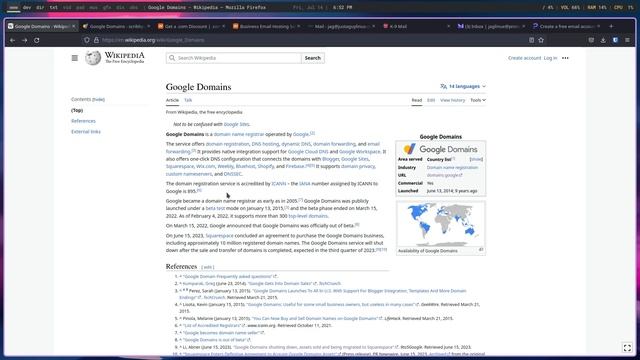640x360 pixels.
Task: Open Domain name registration link in infobox
Action: click(x=452, y=167)
